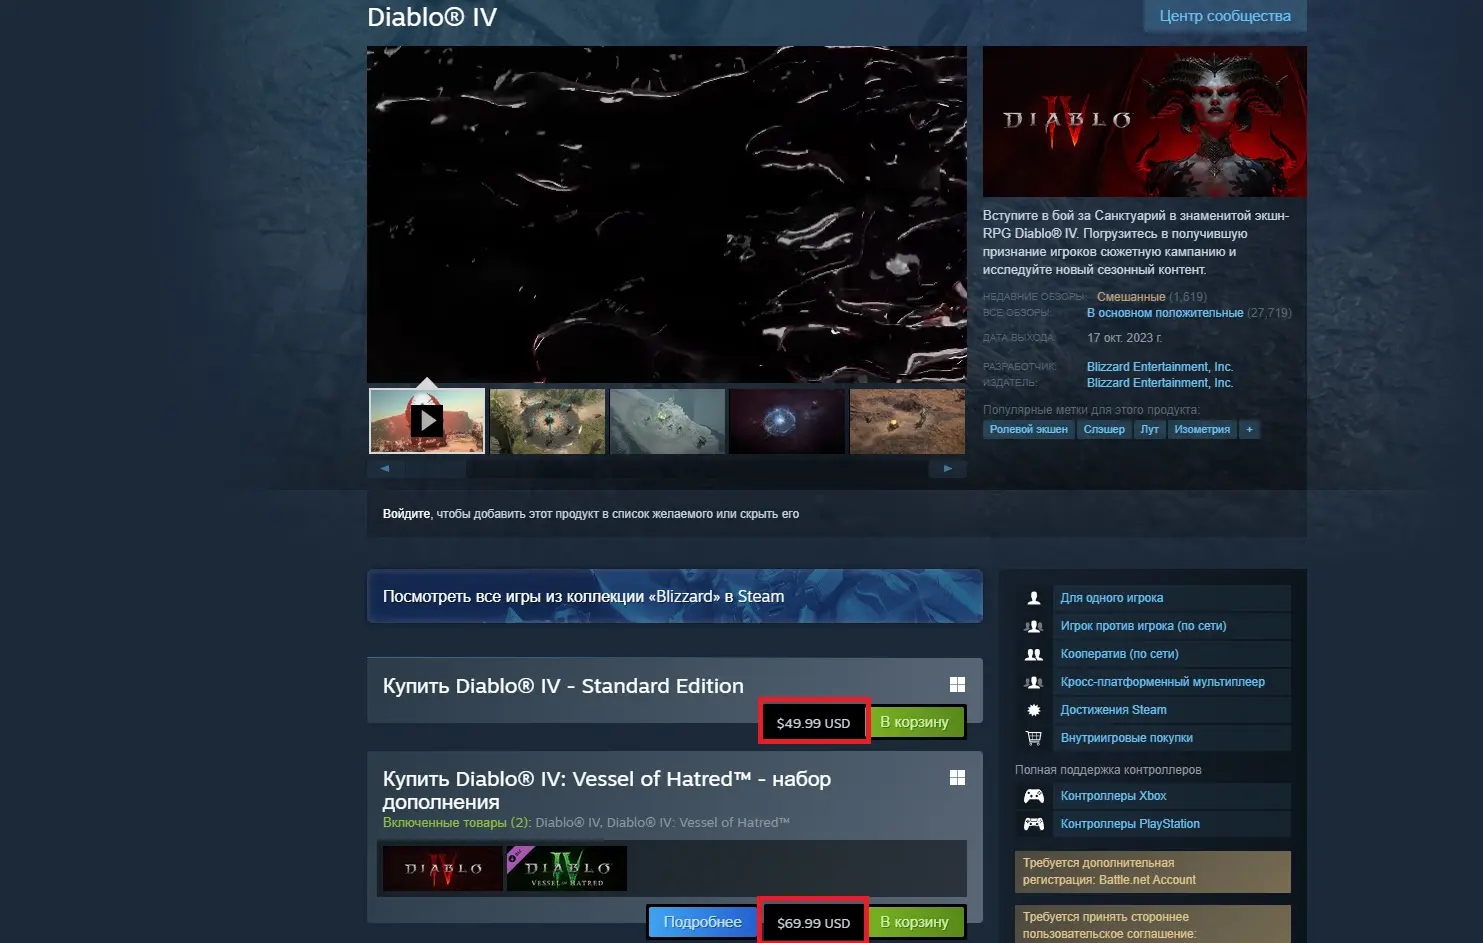
Task: Click the $69.99 USD price label
Action: pyautogui.click(x=813, y=923)
